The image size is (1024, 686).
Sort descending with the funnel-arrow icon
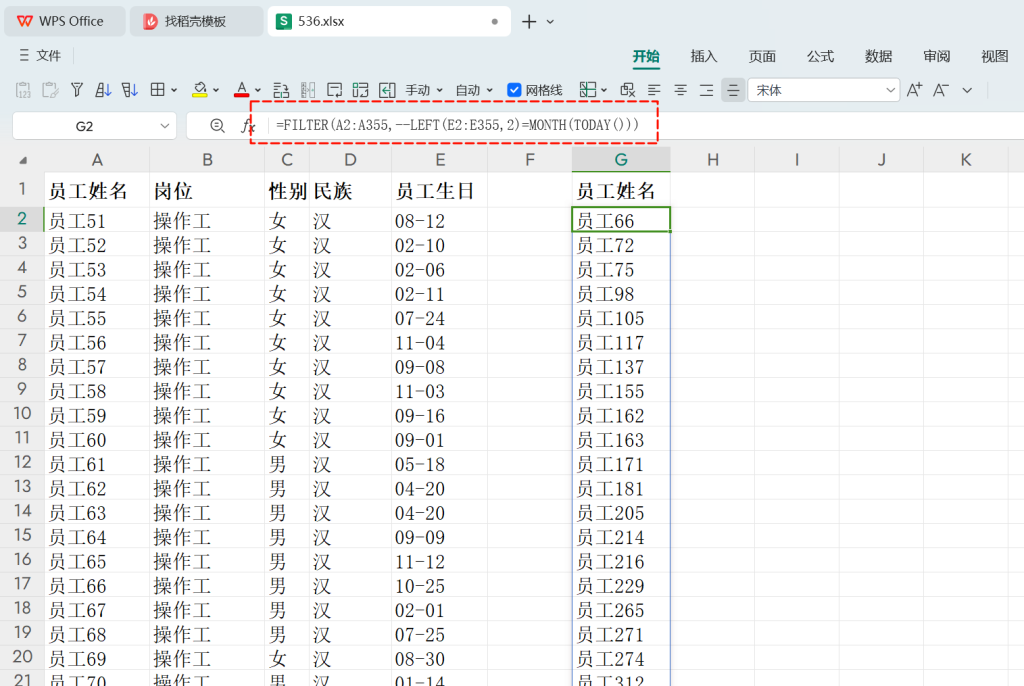click(129, 90)
